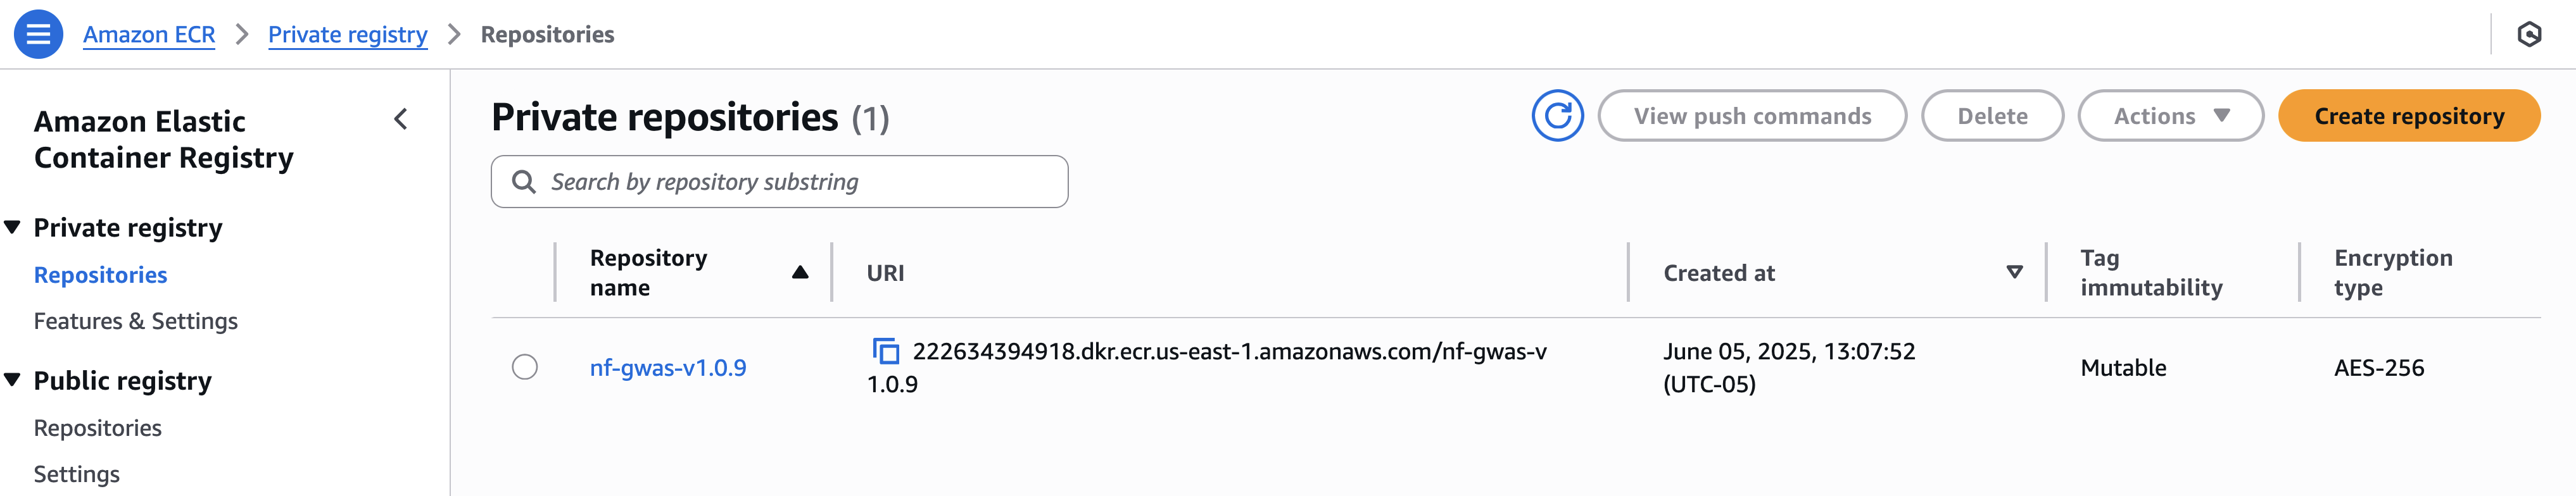Copy the nf-gwas repository URI

885,351
